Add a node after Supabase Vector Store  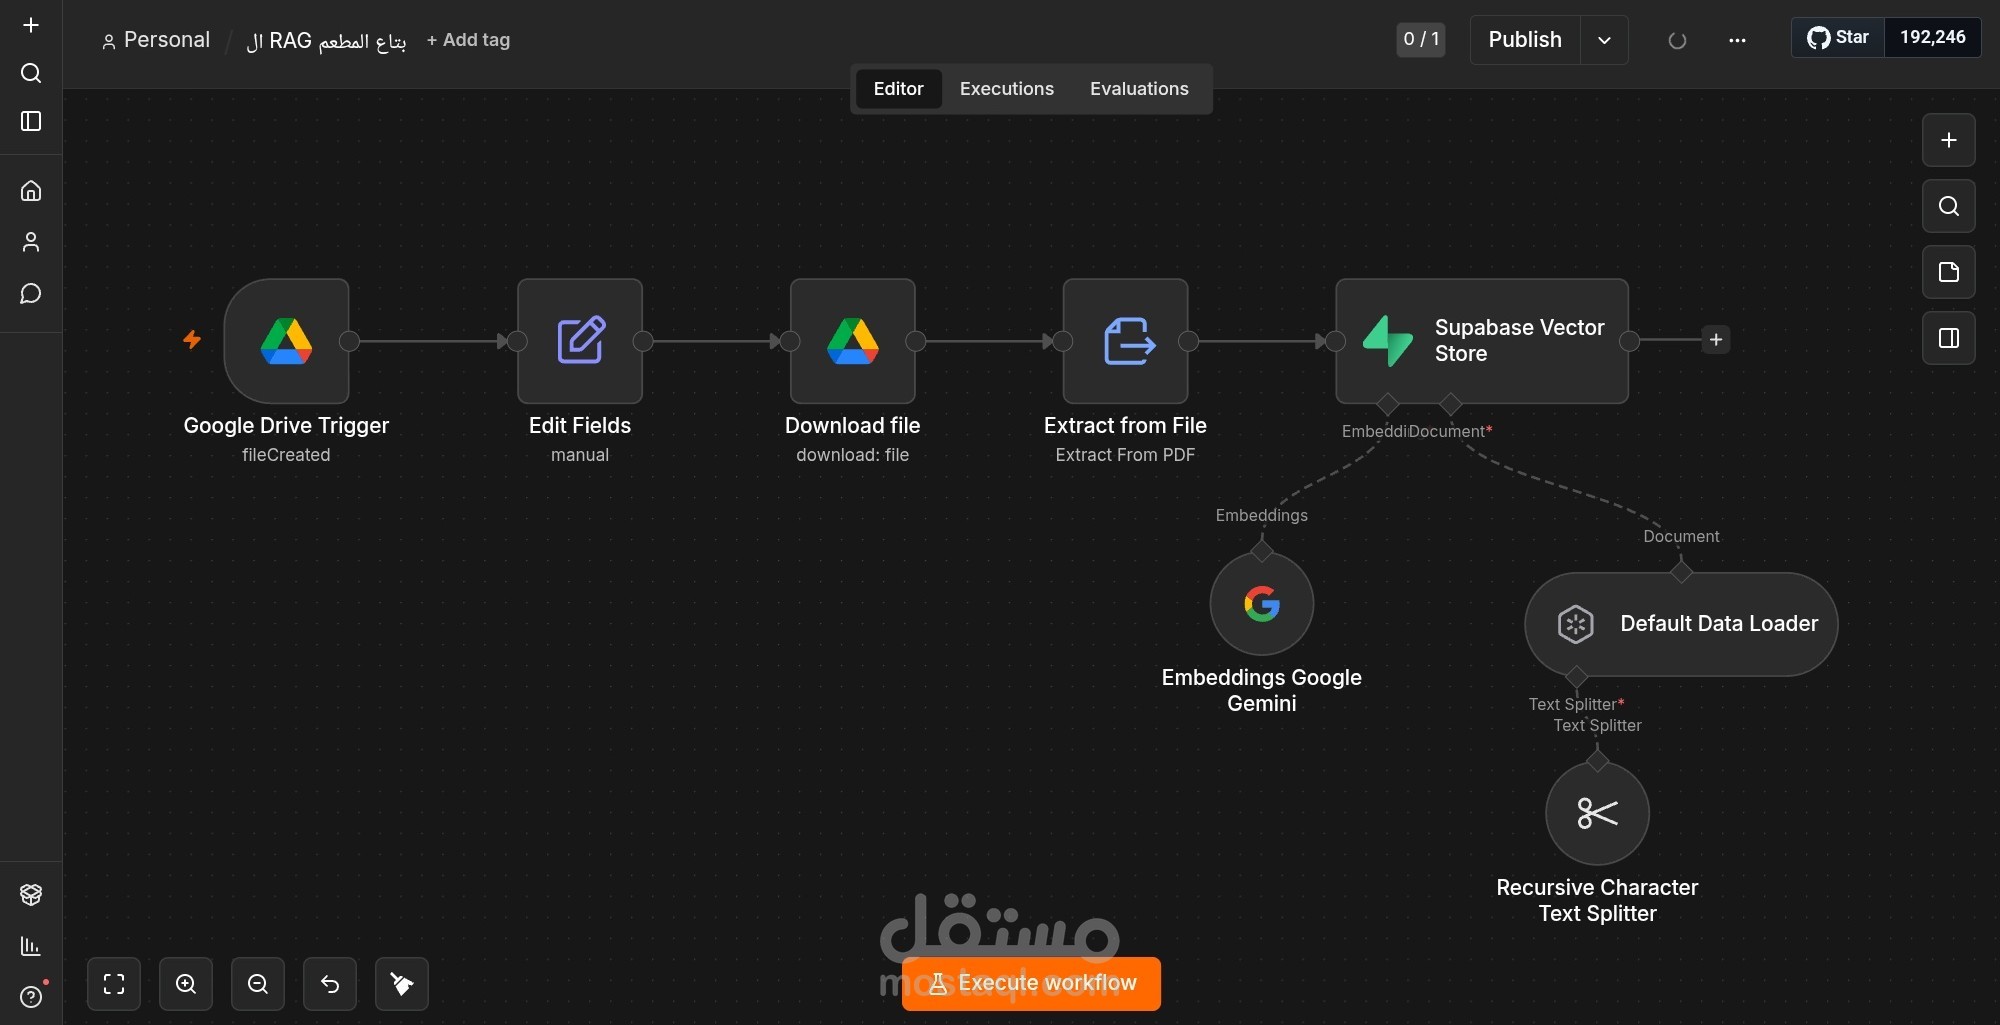[x=1716, y=340]
